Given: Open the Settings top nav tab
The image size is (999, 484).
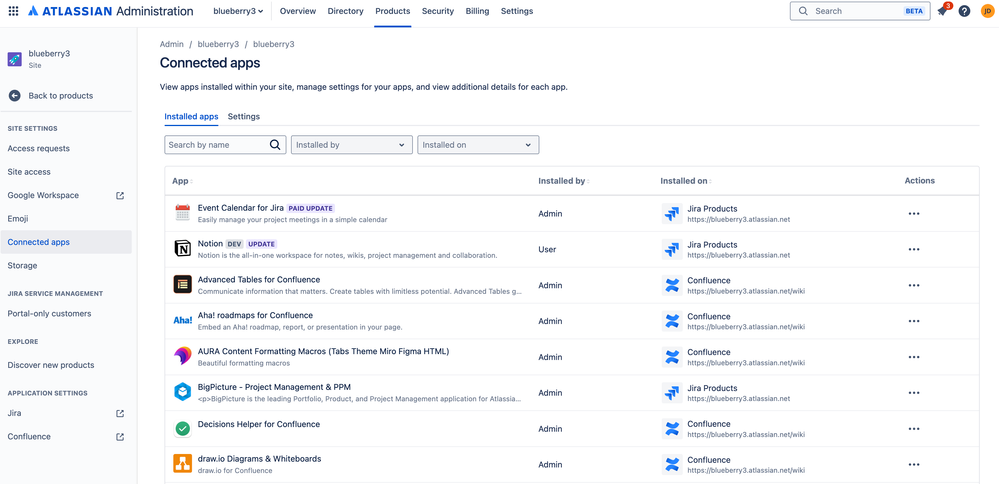Looking at the screenshot, I should tap(517, 11).
